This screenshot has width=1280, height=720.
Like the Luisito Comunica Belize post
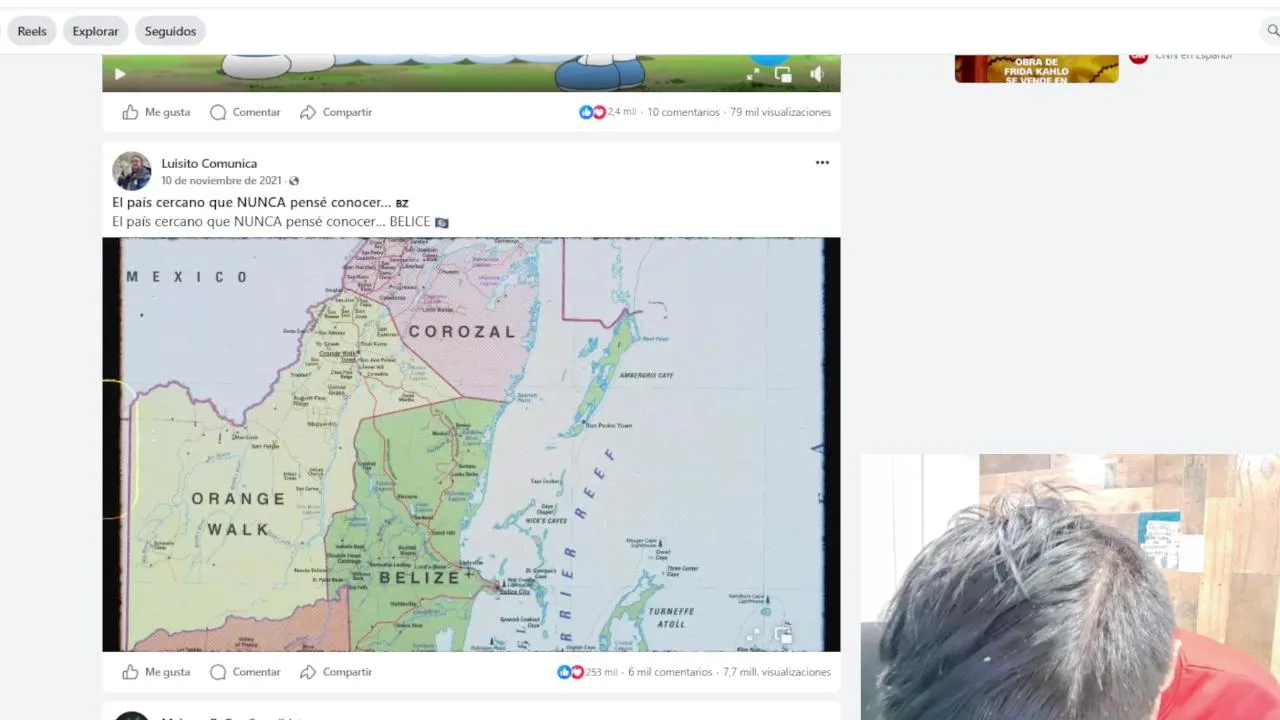[156, 672]
